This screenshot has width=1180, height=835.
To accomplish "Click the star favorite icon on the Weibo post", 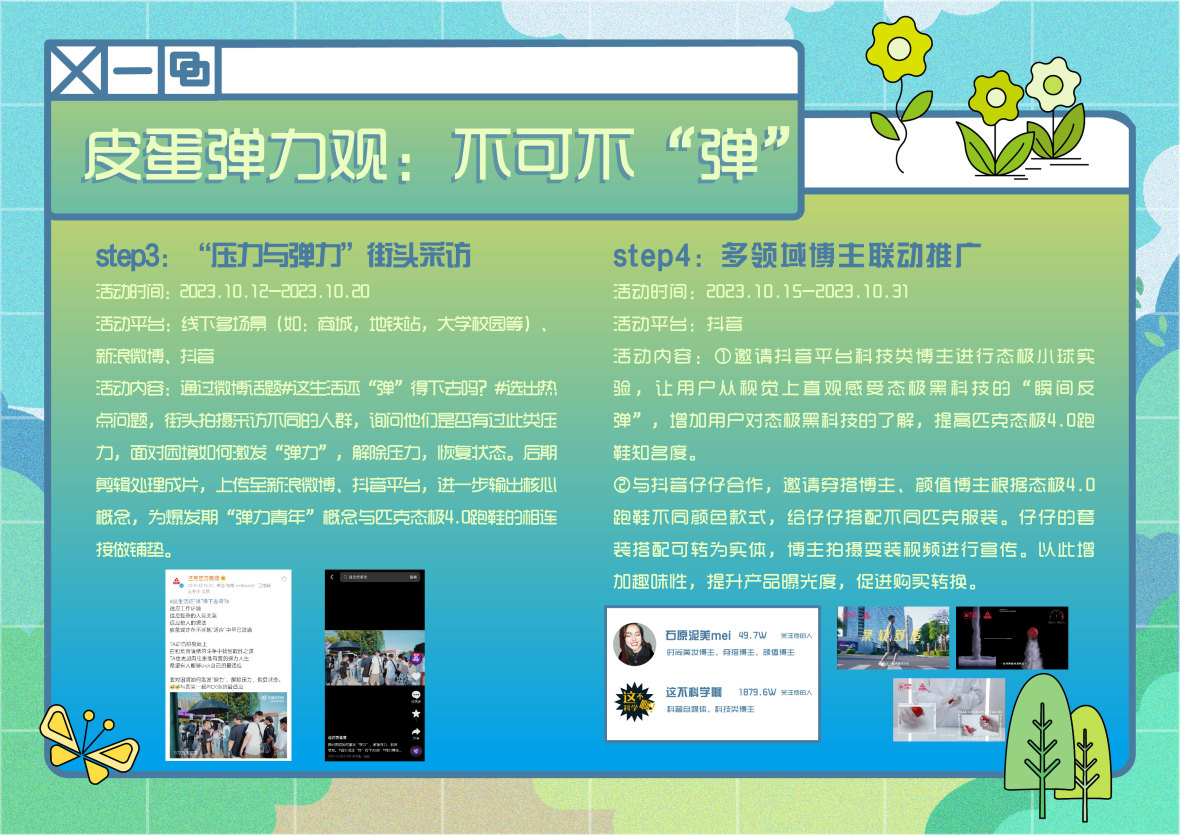I will (284, 579).
